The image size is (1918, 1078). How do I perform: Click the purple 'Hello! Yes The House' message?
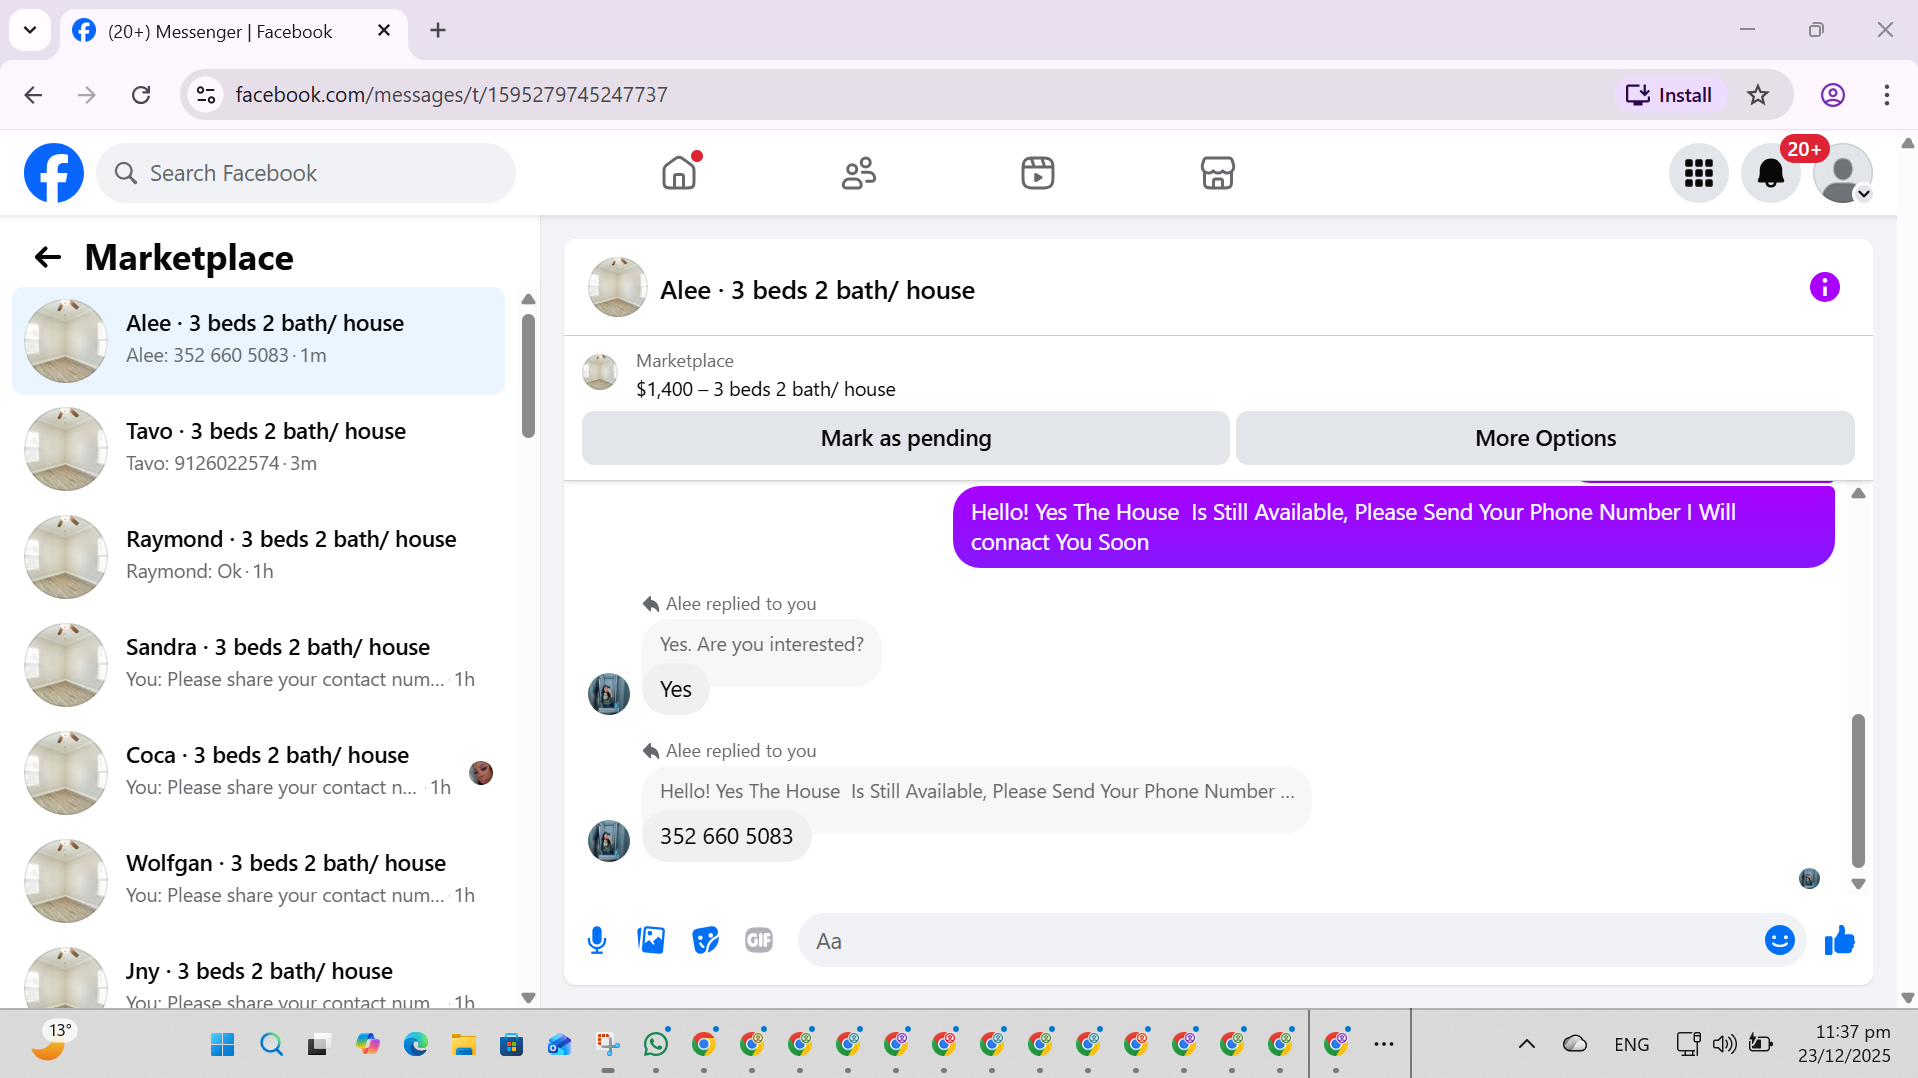point(1393,527)
